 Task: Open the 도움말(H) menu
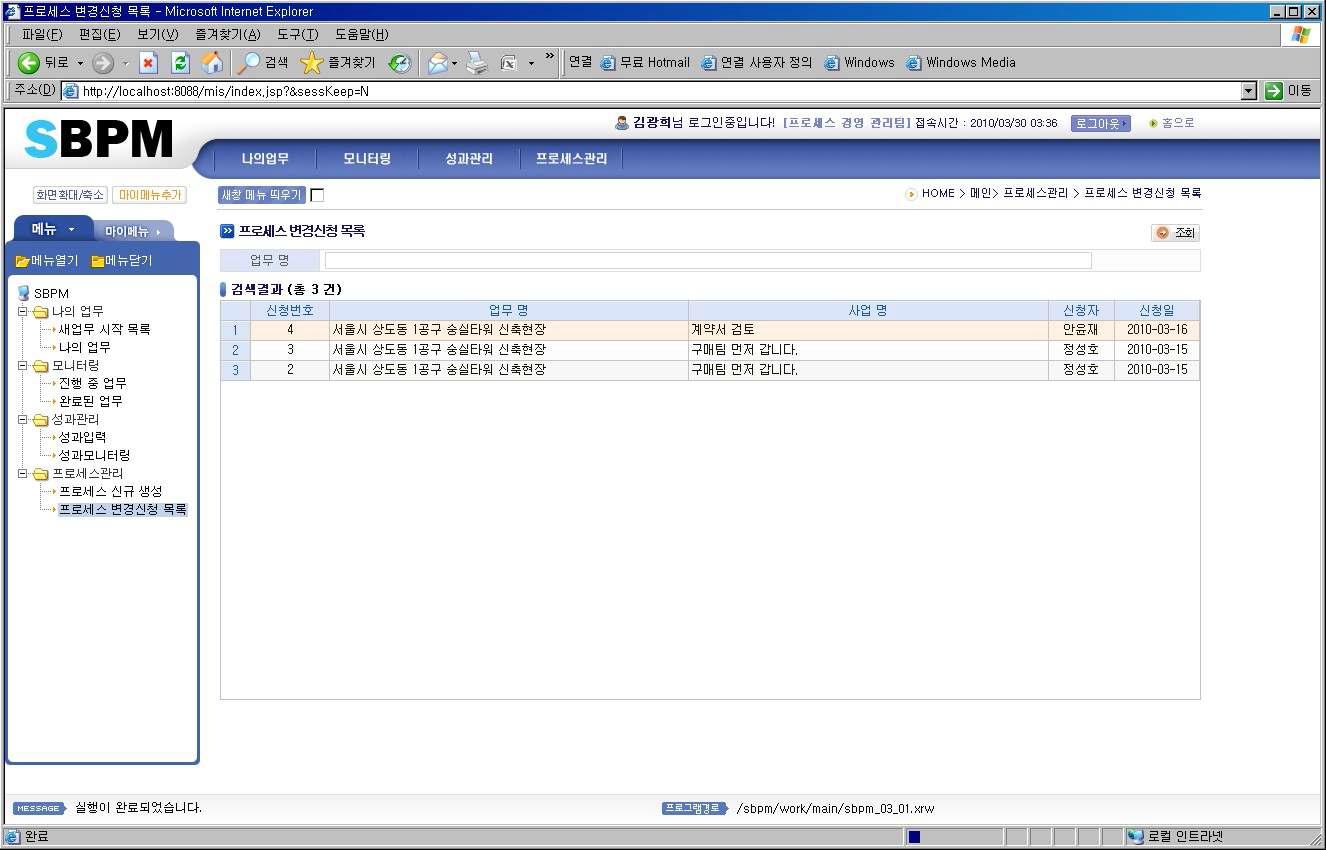(x=361, y=35)
